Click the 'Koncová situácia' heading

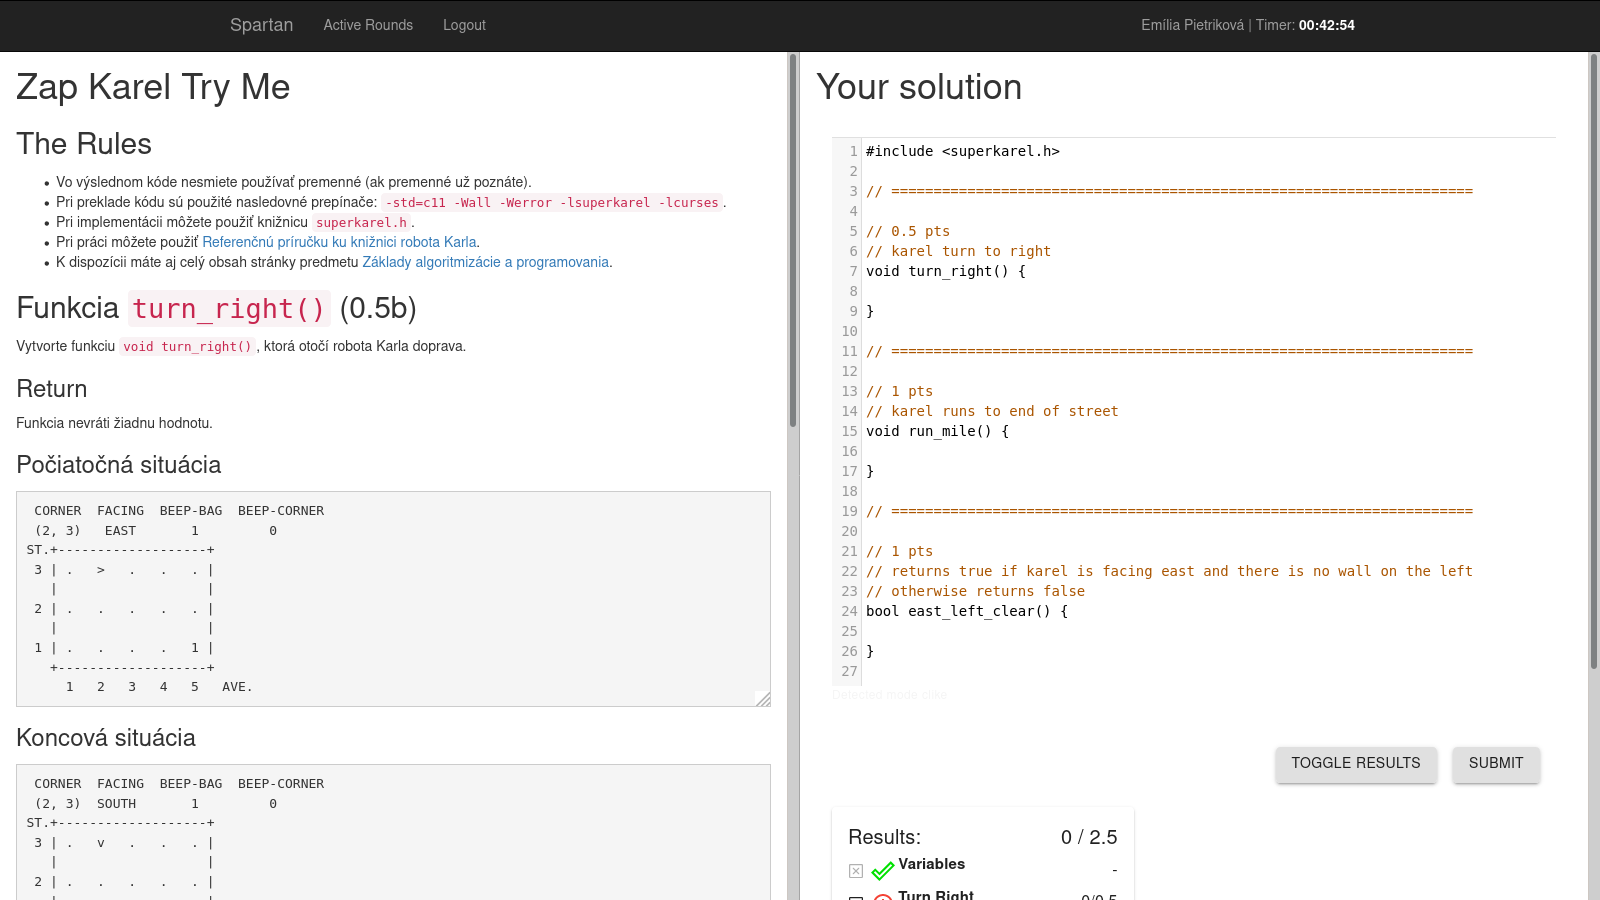[106, 738]
